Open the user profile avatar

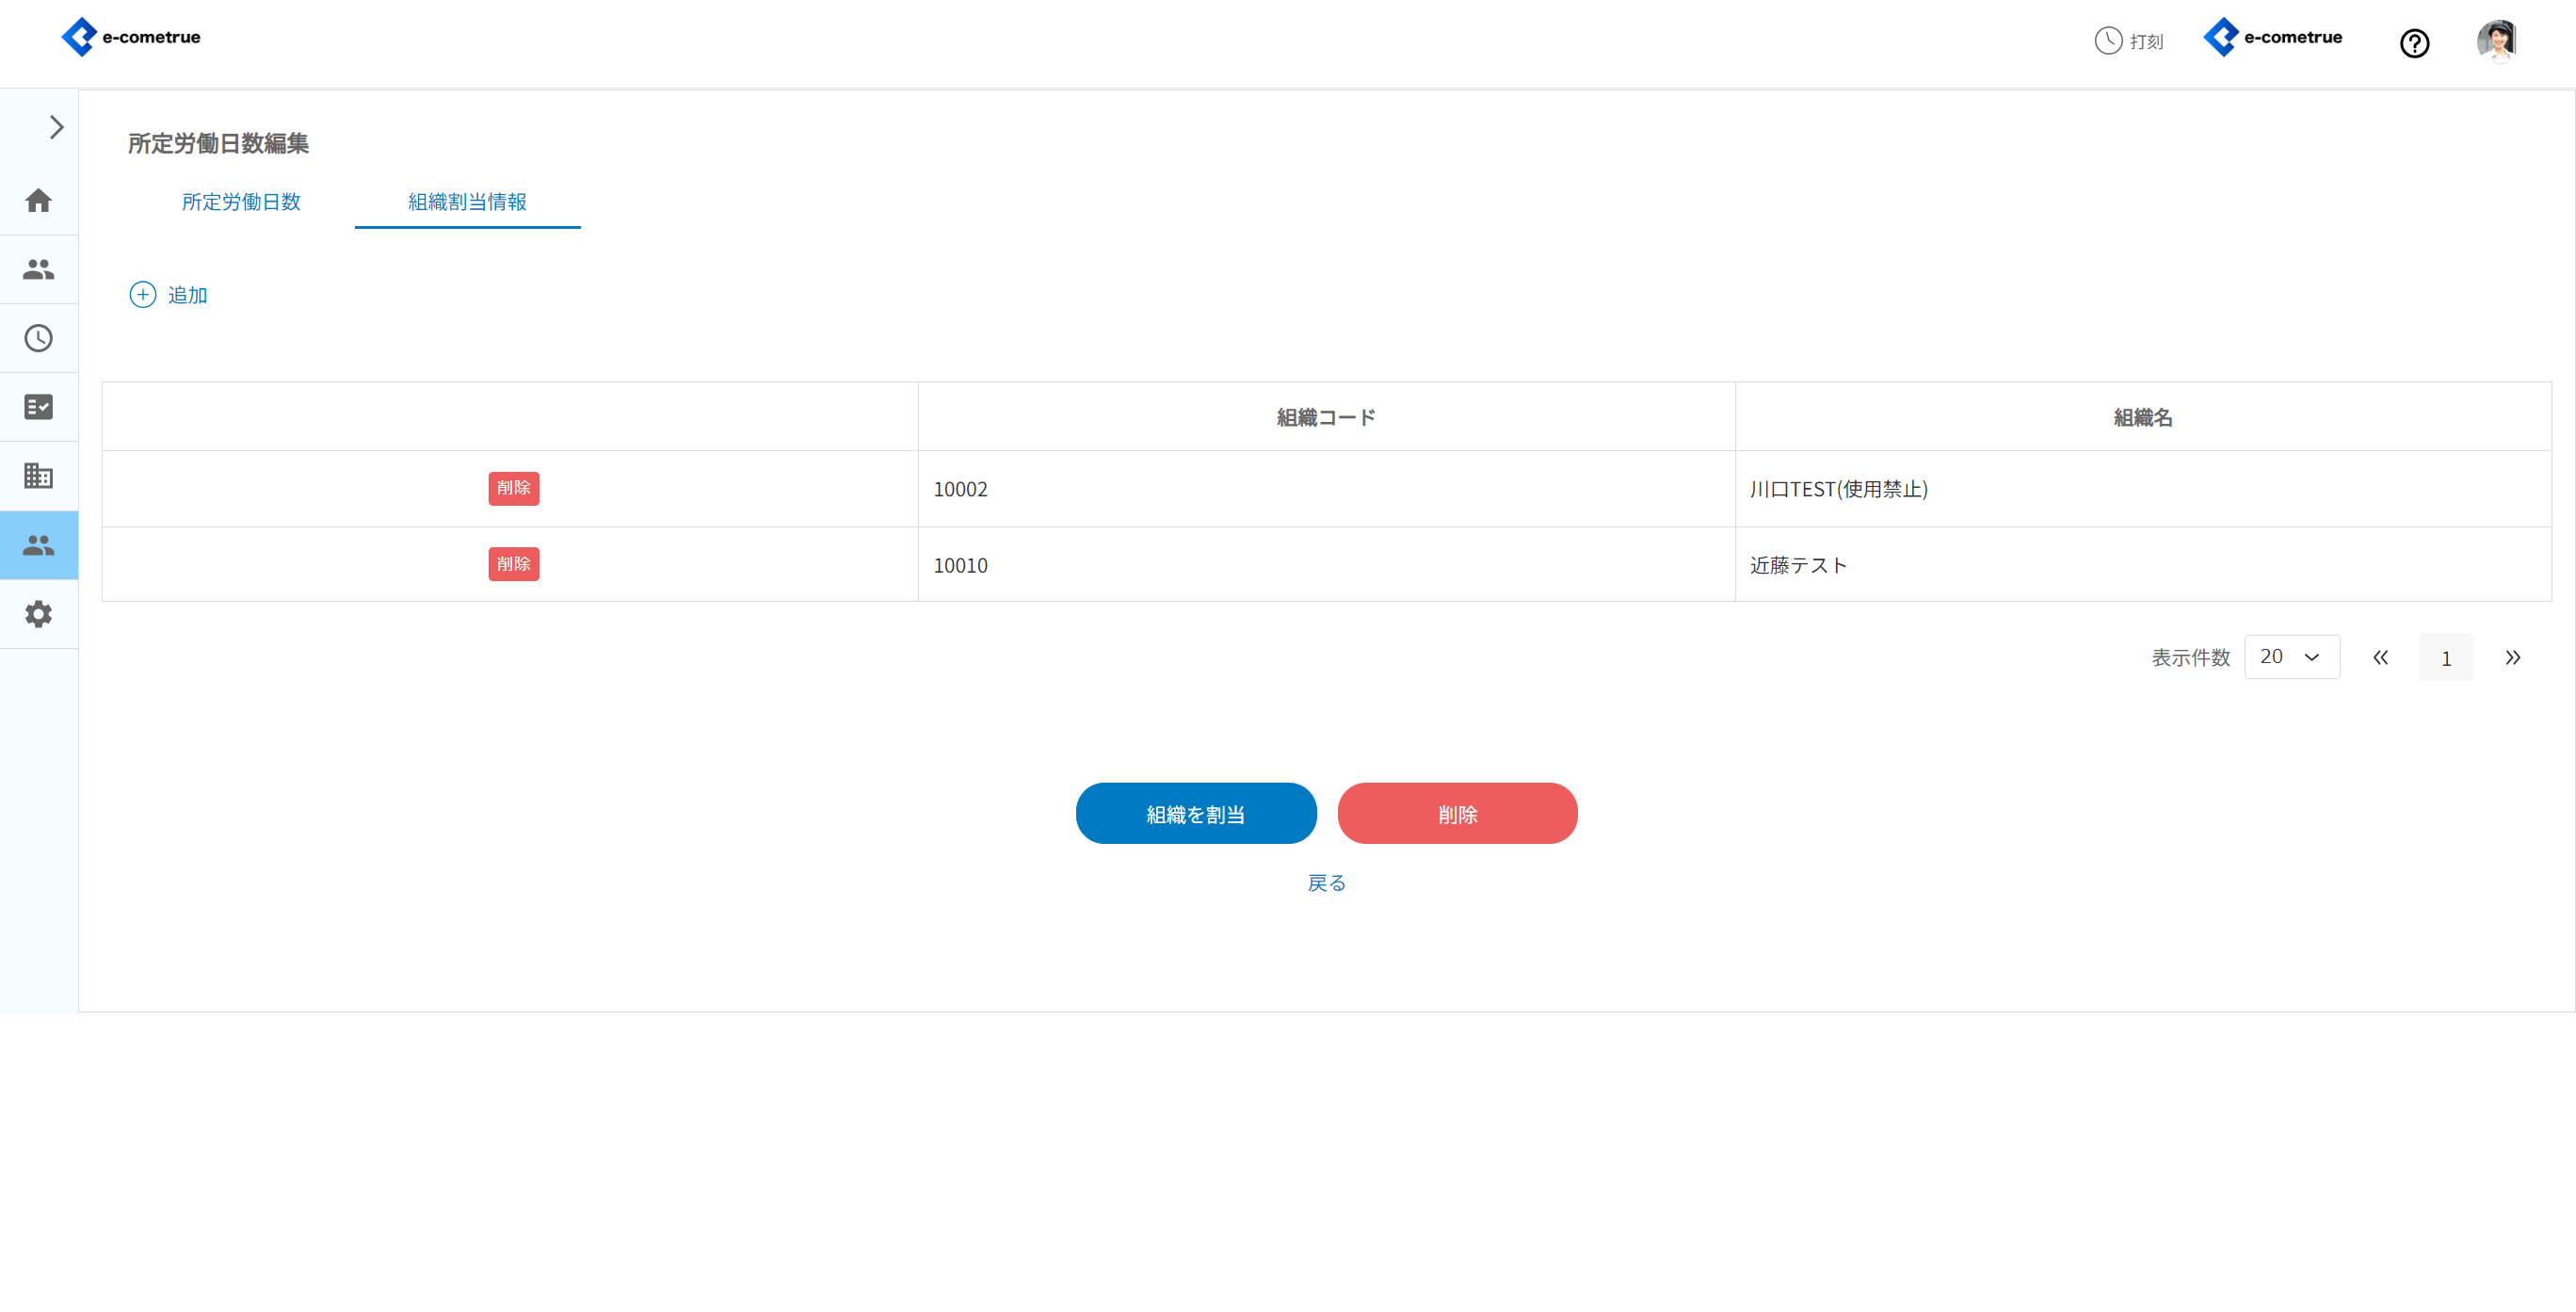[x=2497, y=41]
